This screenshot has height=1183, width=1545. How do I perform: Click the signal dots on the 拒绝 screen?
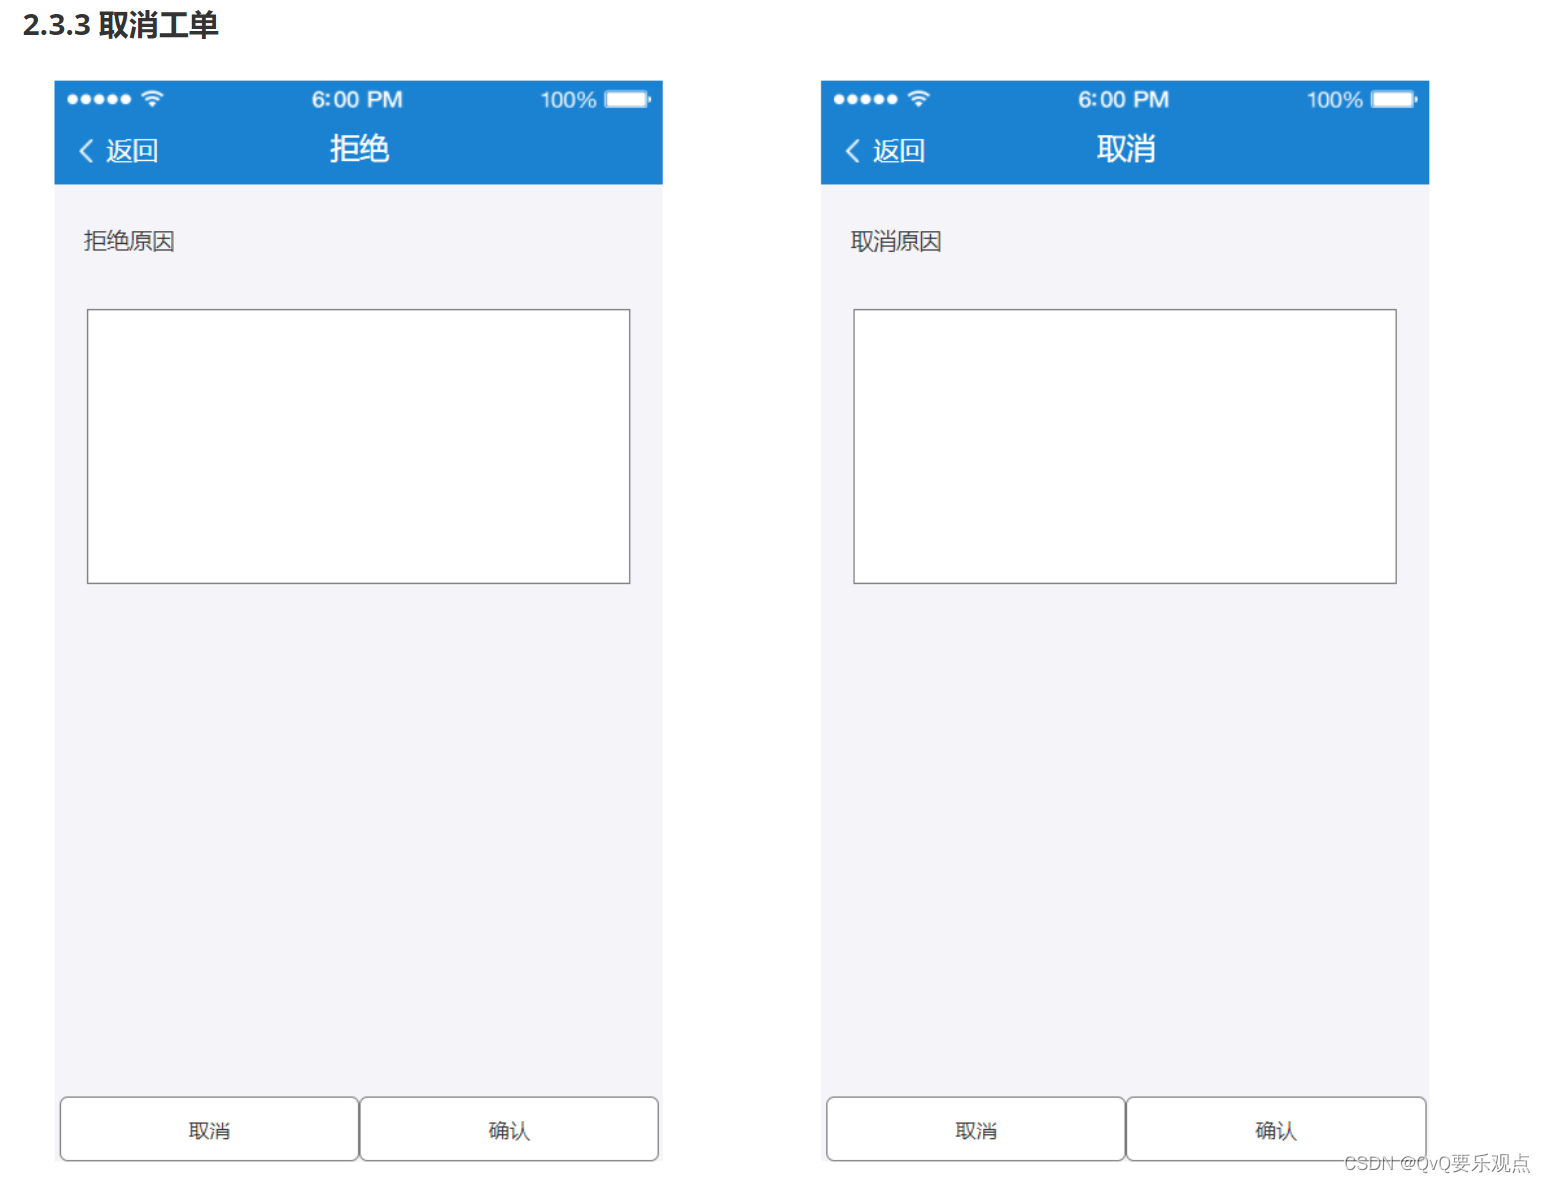click(x=99, y=99)
